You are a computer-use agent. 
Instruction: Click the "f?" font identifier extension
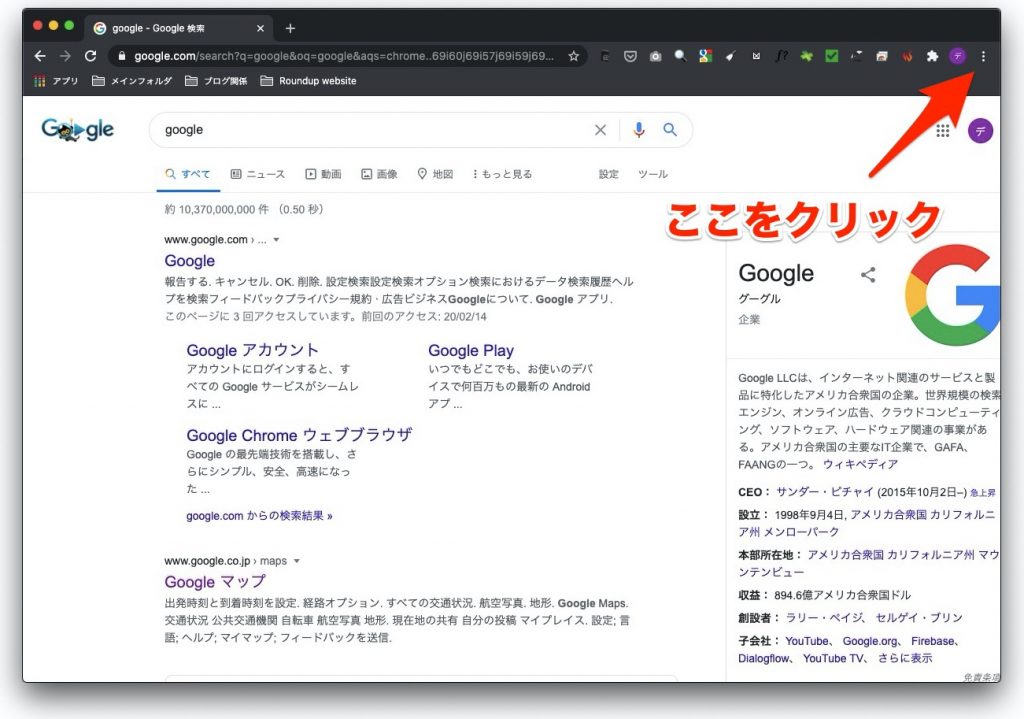pyautogui.click(x=781, y=56)
